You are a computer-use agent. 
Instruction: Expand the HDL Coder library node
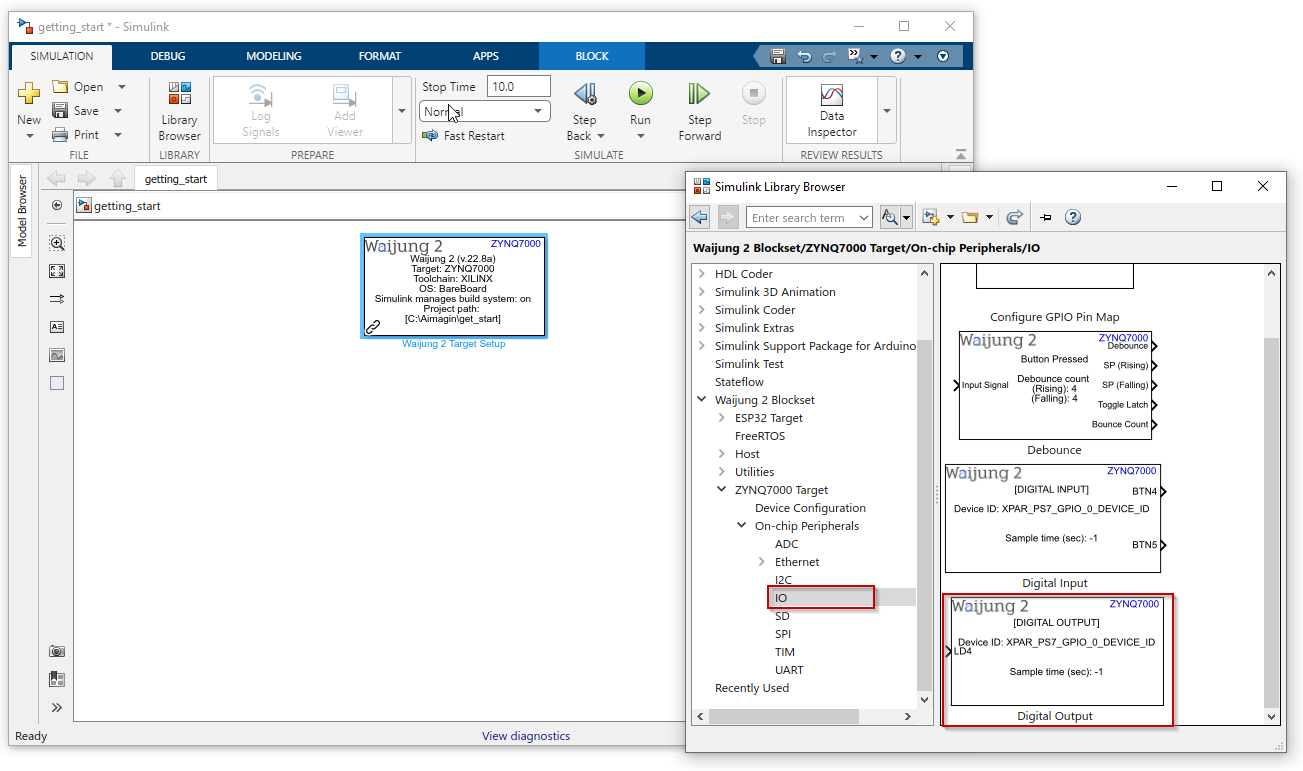point(702,274)
